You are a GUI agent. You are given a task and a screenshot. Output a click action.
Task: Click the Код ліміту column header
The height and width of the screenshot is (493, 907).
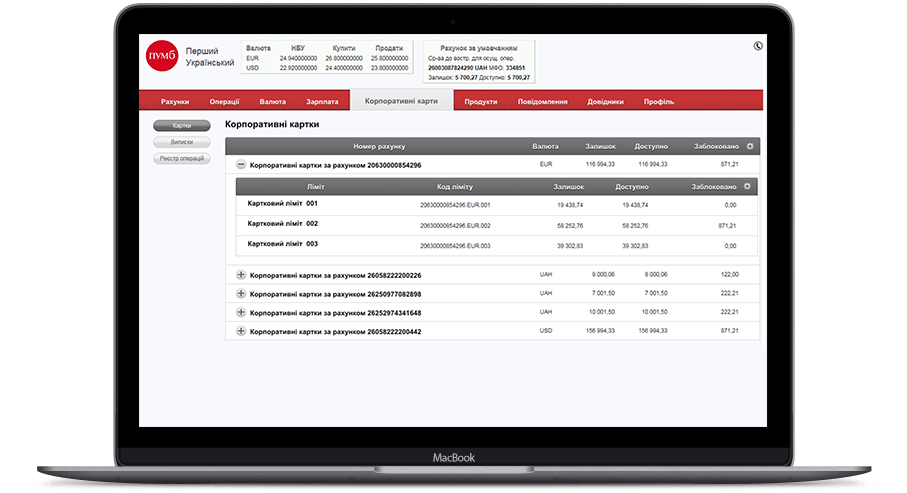[455, 187]
